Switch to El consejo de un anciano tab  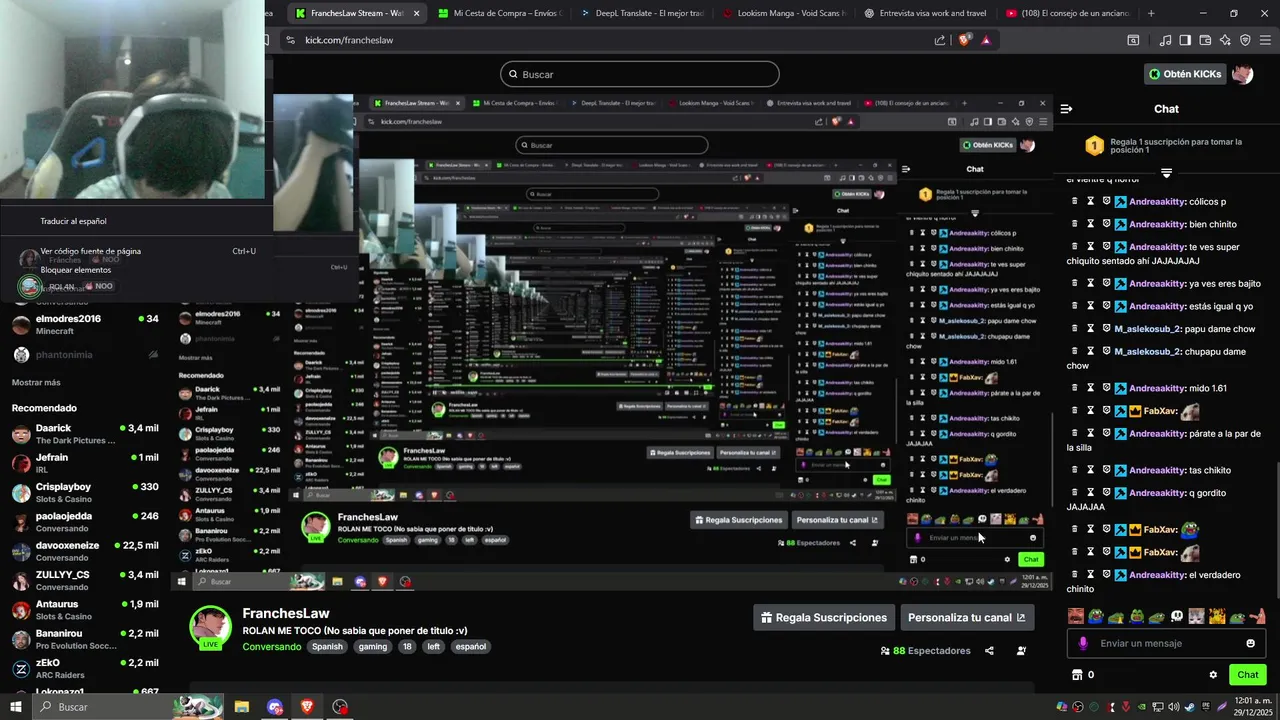click(1068, 13)
